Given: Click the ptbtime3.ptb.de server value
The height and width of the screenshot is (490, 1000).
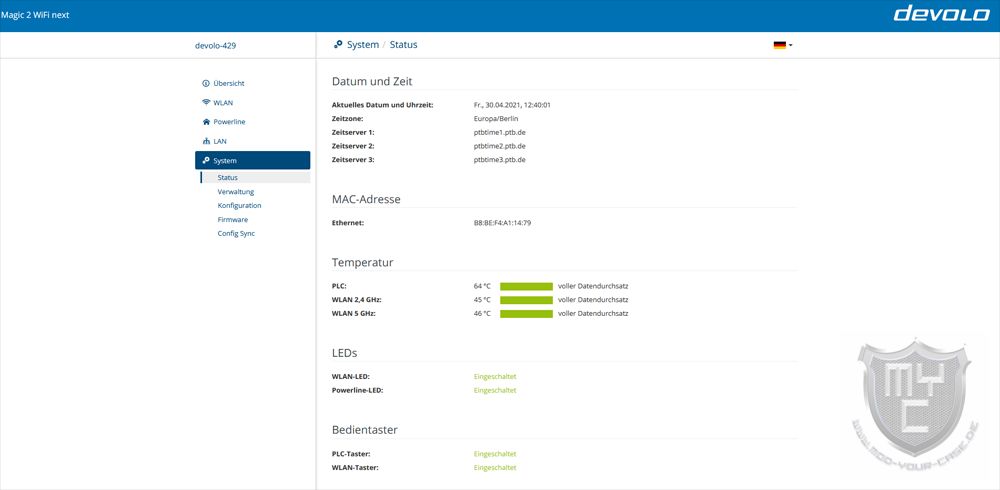Looking at the screenshot, I should point(499,160).
